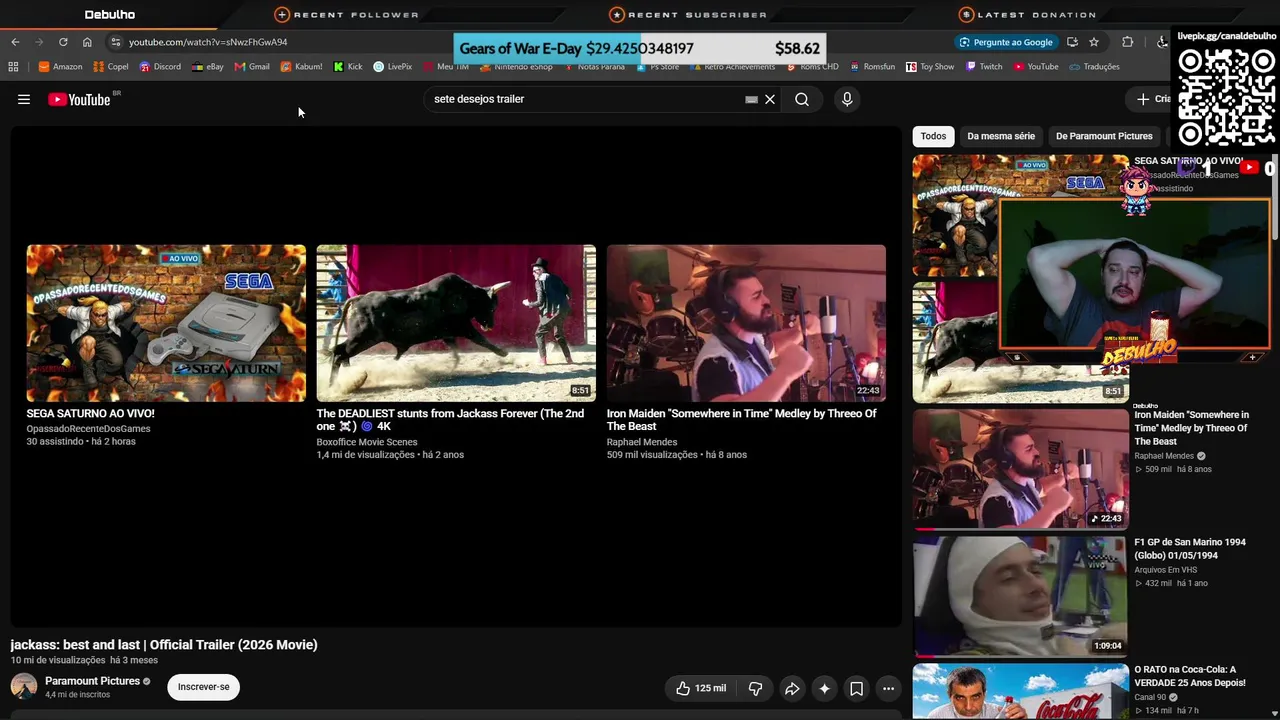The width and height of the screenshot is (1280, 720).
Task: Open the Amazon bookmark
Action: click(60, 67)
